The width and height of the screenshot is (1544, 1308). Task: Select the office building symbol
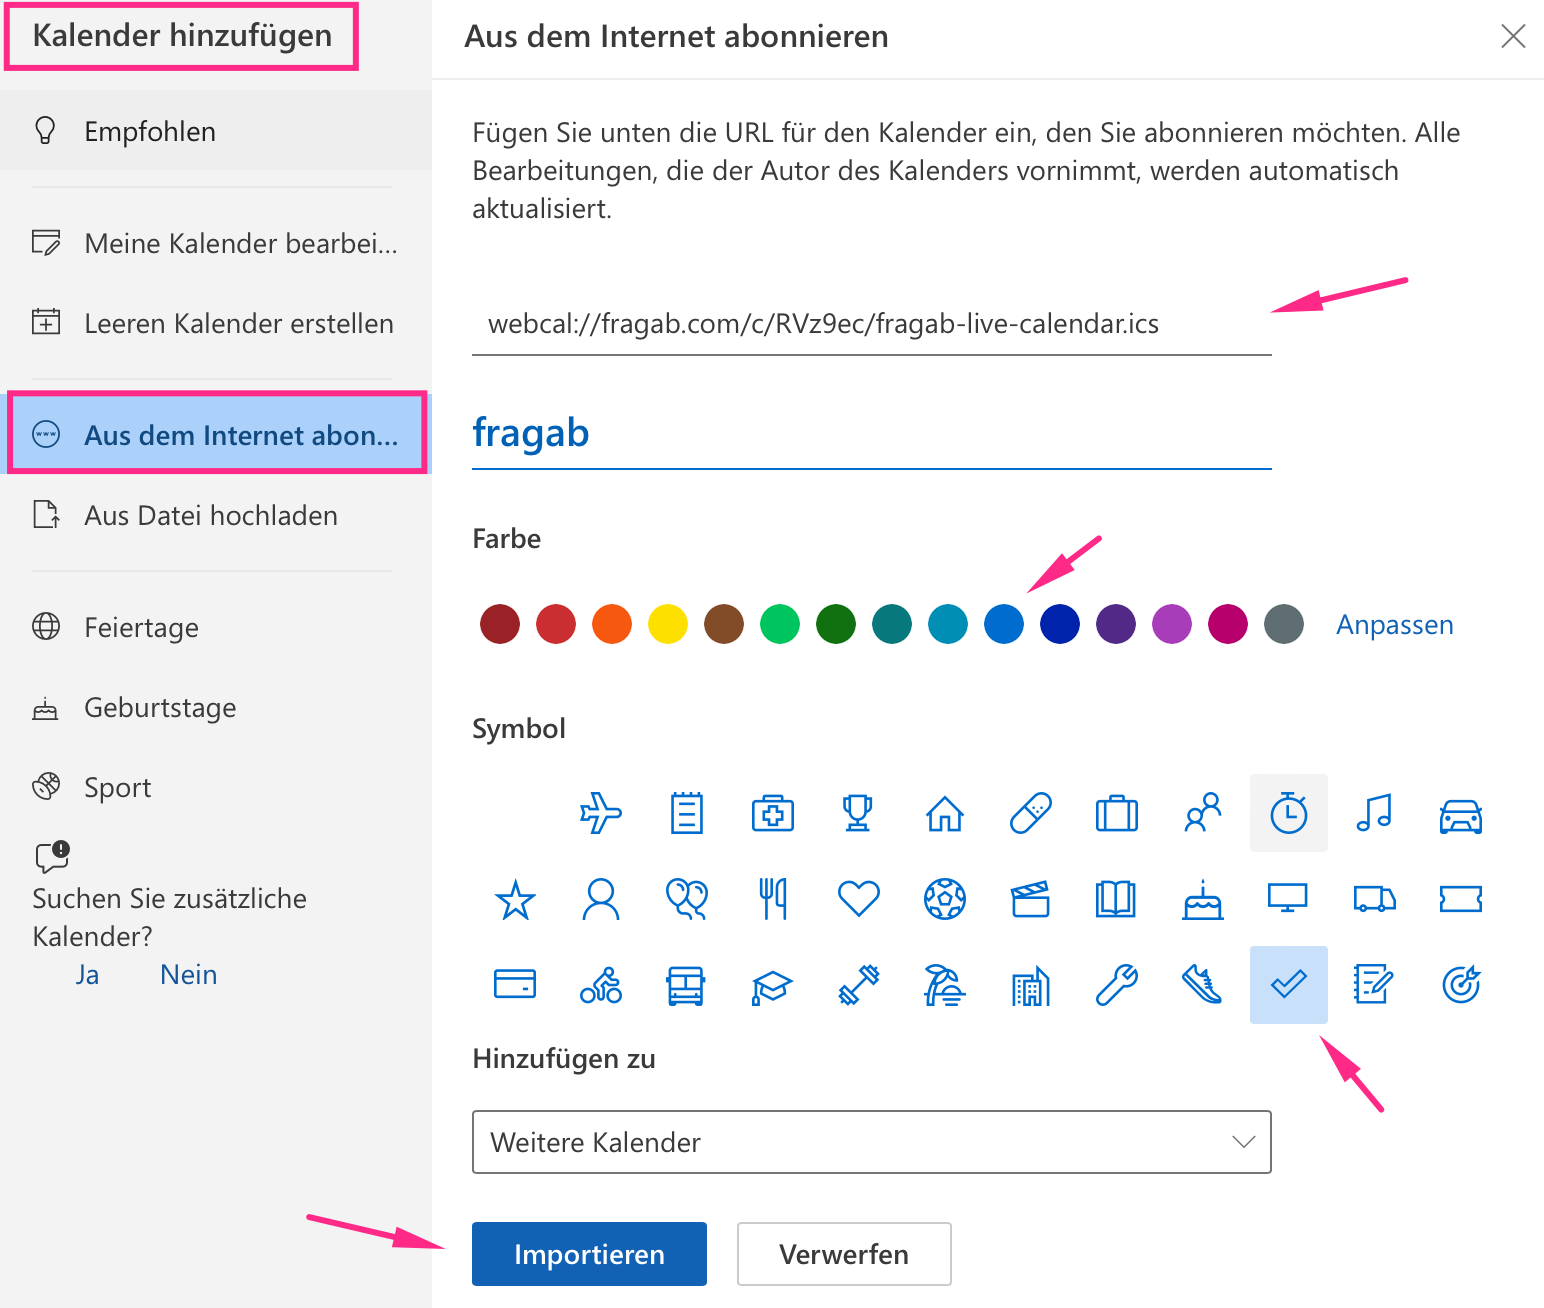tap(1031, 985)
